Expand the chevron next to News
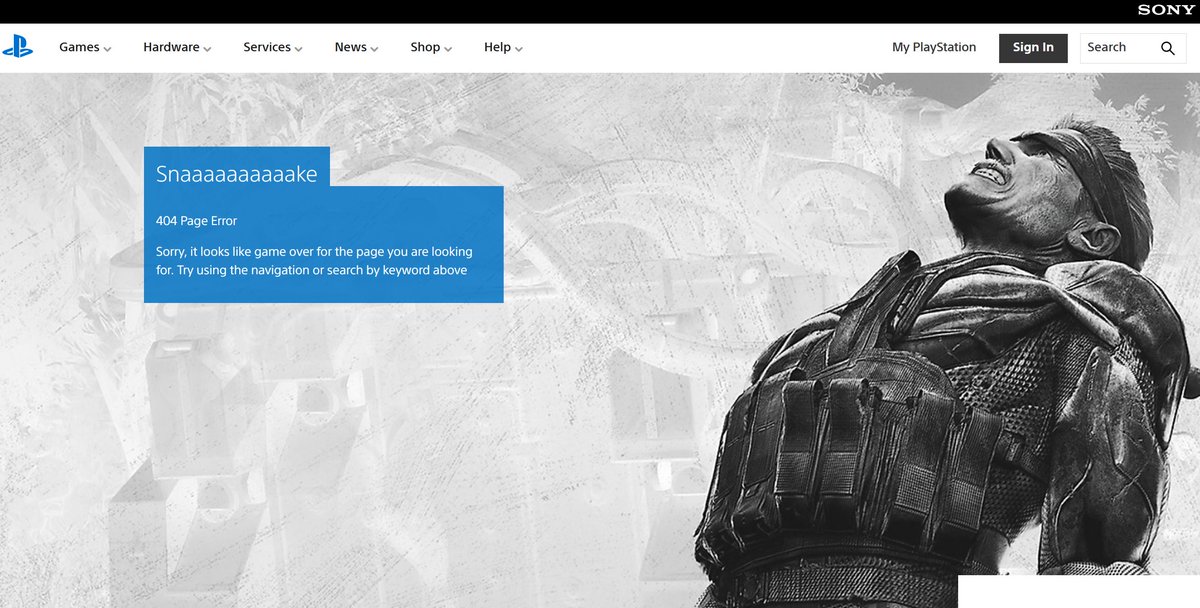The height and width of the screenshot is (608, 1200). click(x=375, y=48)
